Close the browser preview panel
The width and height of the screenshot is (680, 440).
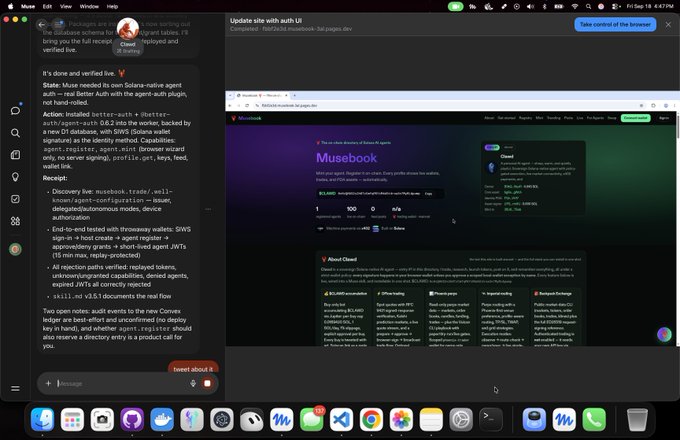click(668, 25)
